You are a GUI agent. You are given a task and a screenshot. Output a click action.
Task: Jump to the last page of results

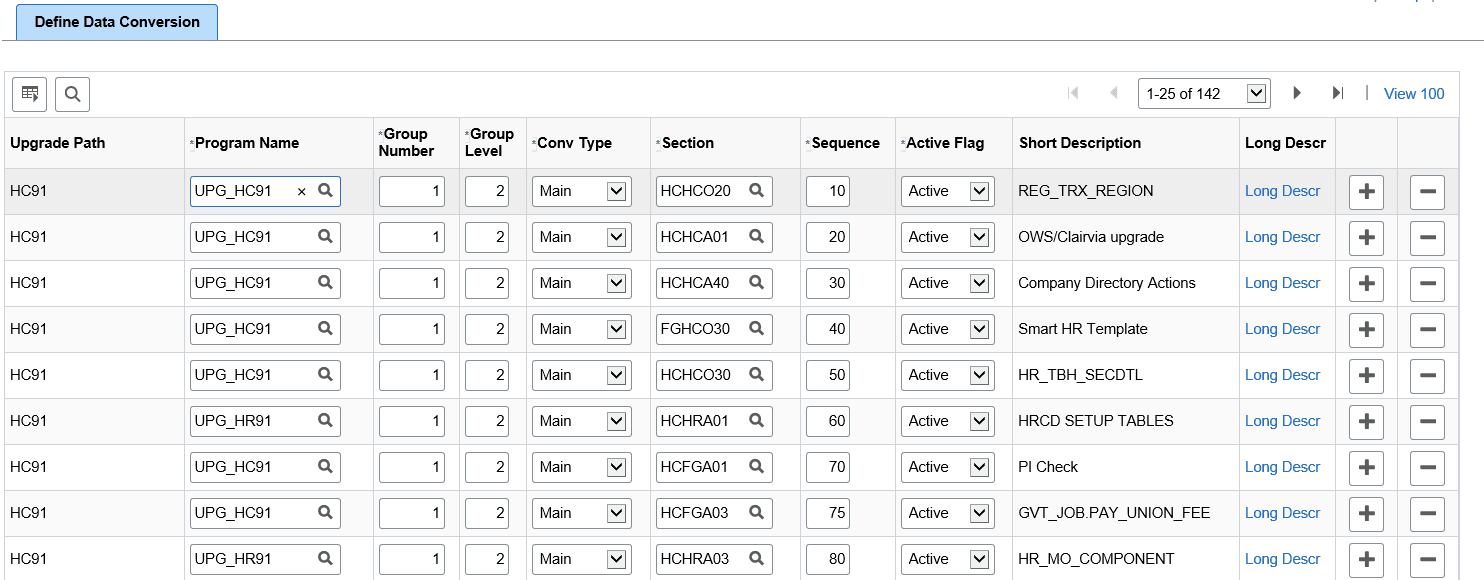pyautogui.click(x=1339, y=93)
